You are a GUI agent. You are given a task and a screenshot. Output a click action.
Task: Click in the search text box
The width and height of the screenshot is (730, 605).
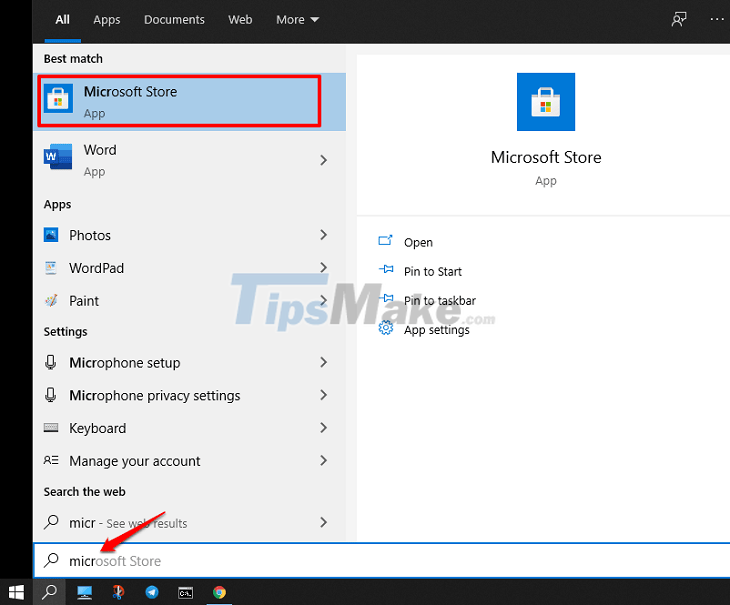click(382, 560)
